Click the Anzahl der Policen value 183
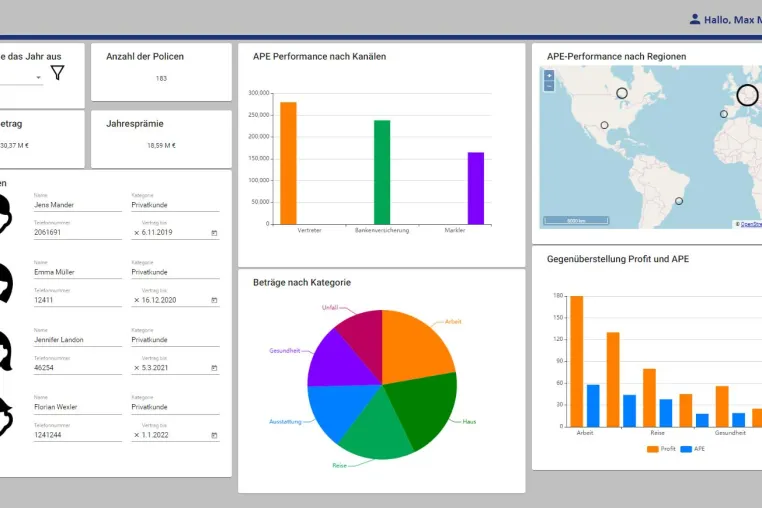This screenshot has height=508, width=762. click(x=161, y=78)
